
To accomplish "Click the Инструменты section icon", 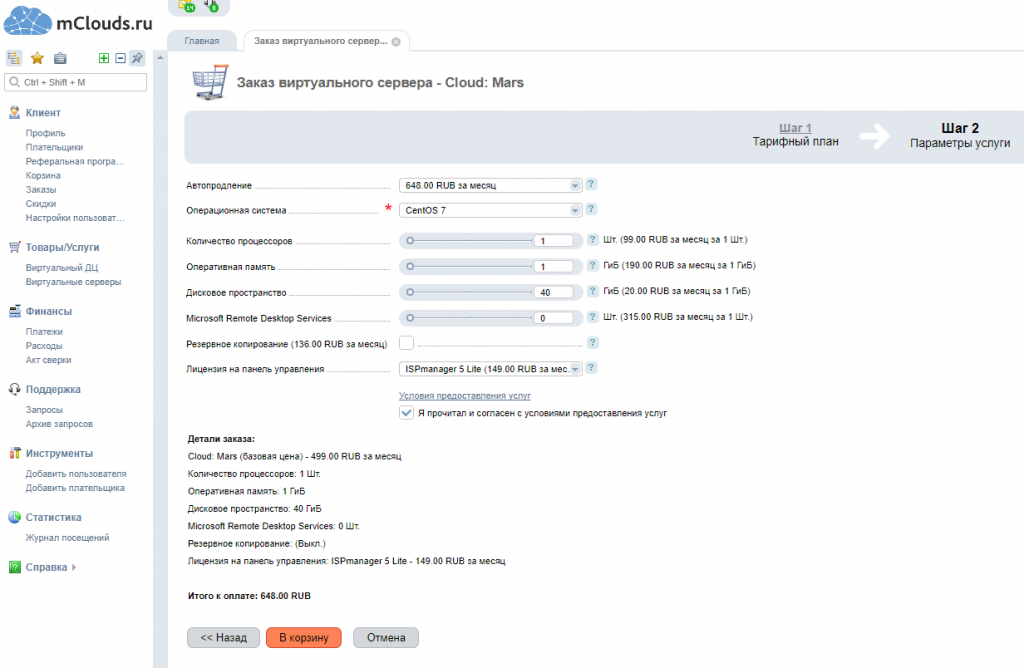I will [x=14, y=453].
